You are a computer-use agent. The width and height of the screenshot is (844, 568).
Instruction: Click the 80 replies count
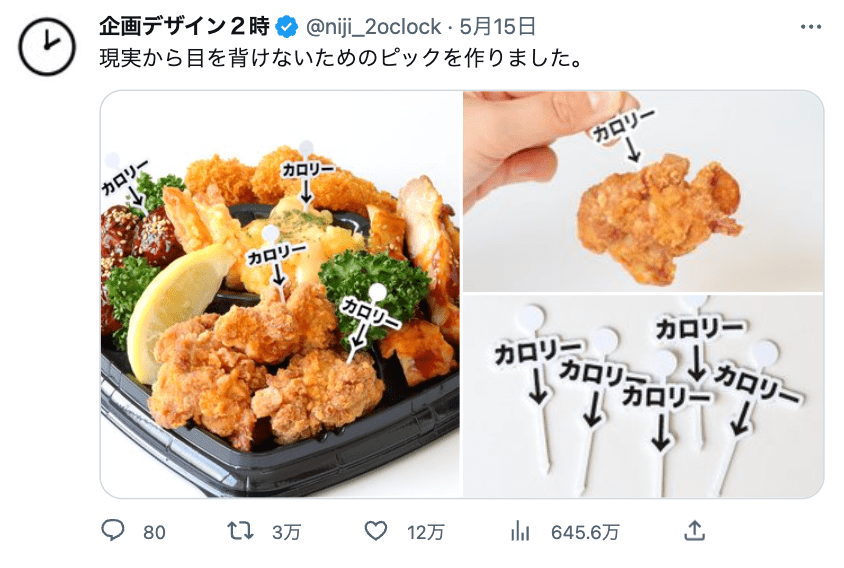coord(154,532)
